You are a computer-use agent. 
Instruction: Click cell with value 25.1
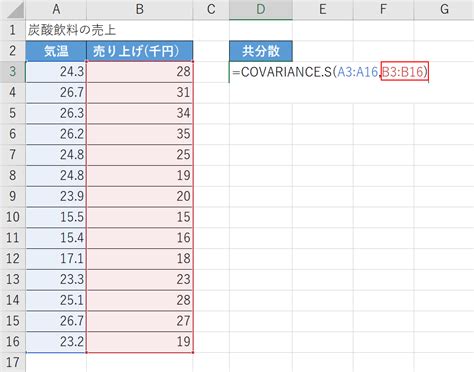[56, 300]
